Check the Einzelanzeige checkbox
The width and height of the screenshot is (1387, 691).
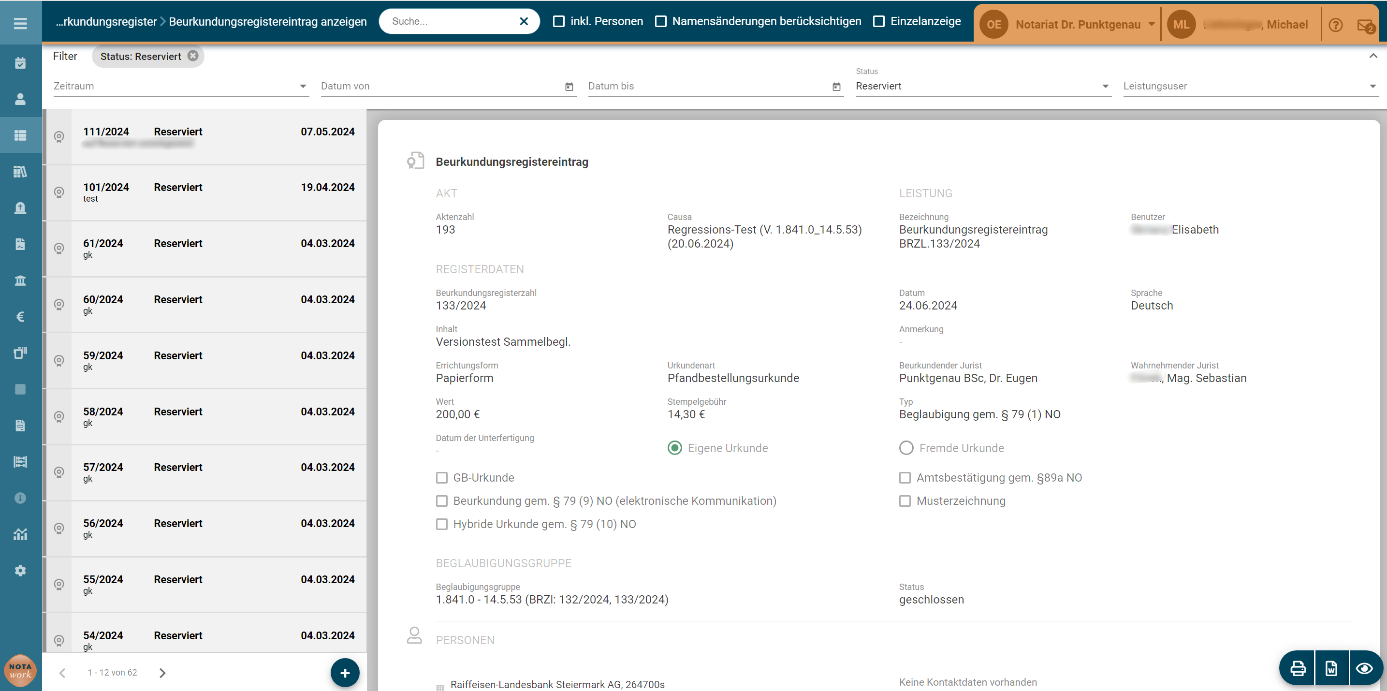point(879,21)
